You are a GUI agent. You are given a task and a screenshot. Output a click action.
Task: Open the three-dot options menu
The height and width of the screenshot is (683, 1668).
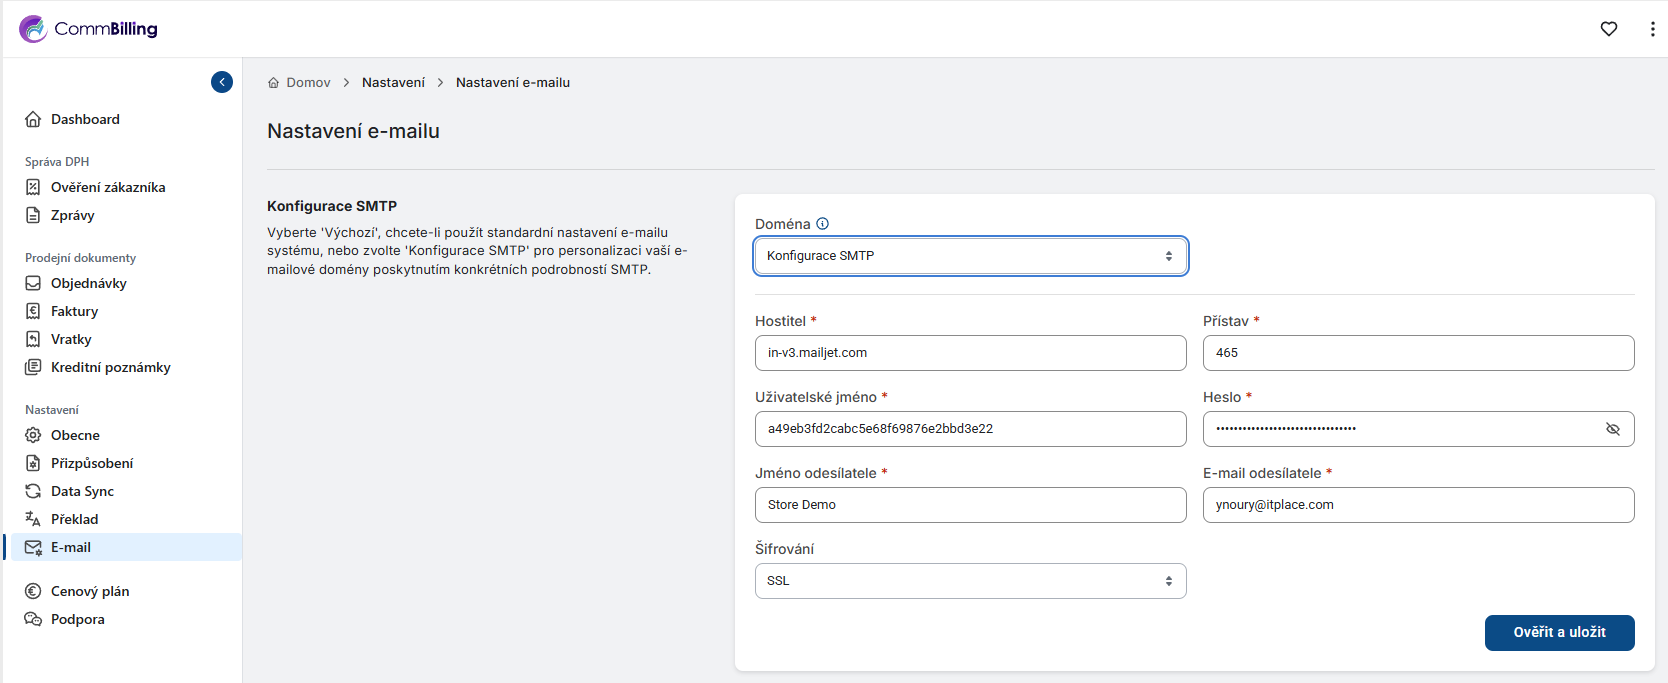pos(1652,29)
